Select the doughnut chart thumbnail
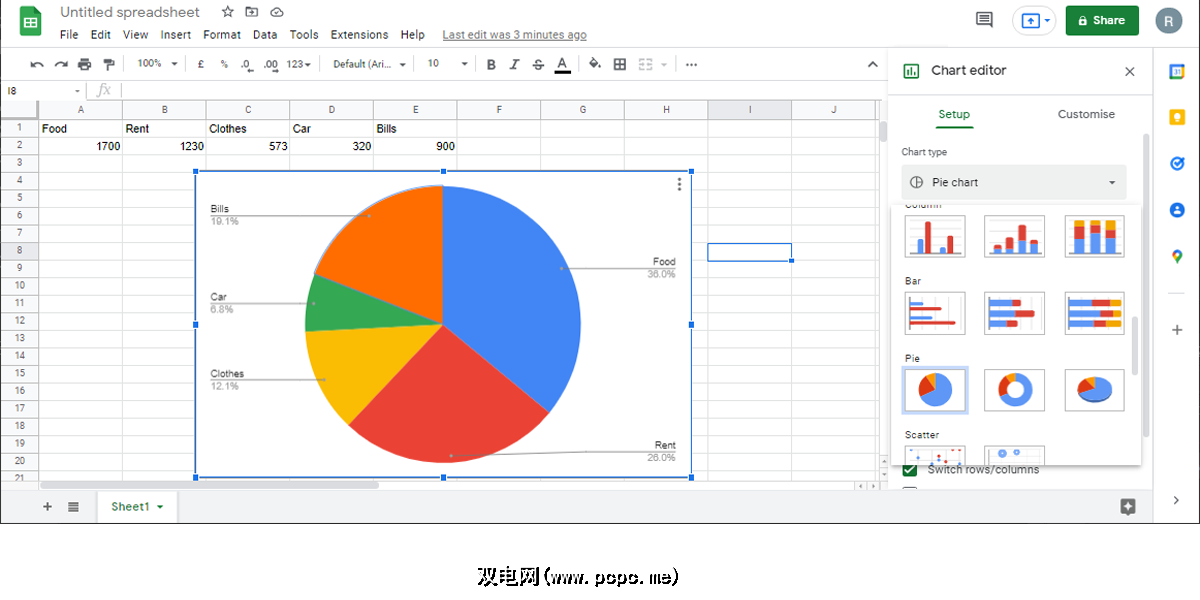1200x600 pixels. click(1015, 390)
